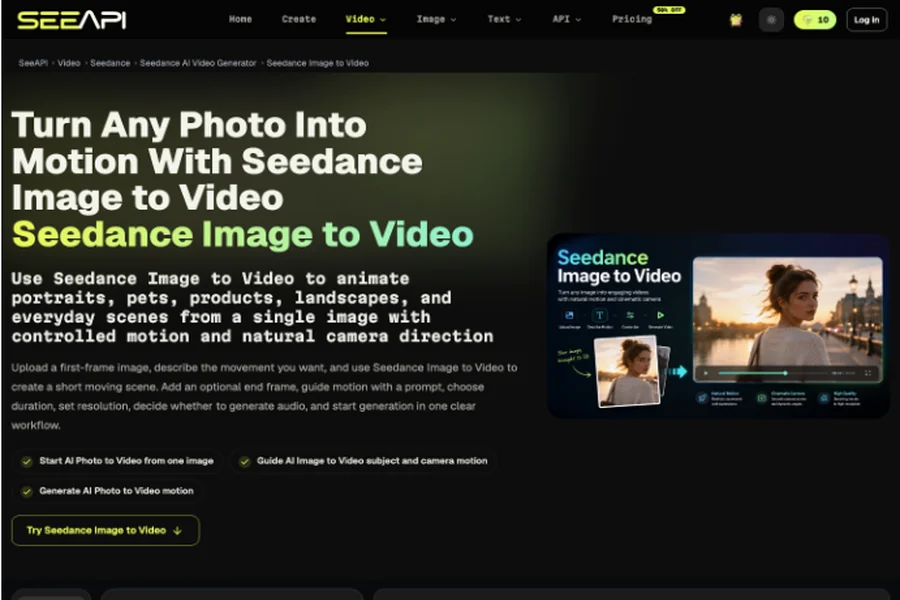900x600 pixels.
Task: Toggle the light/dark theme sun button
Action: click(x=771, y=20)
